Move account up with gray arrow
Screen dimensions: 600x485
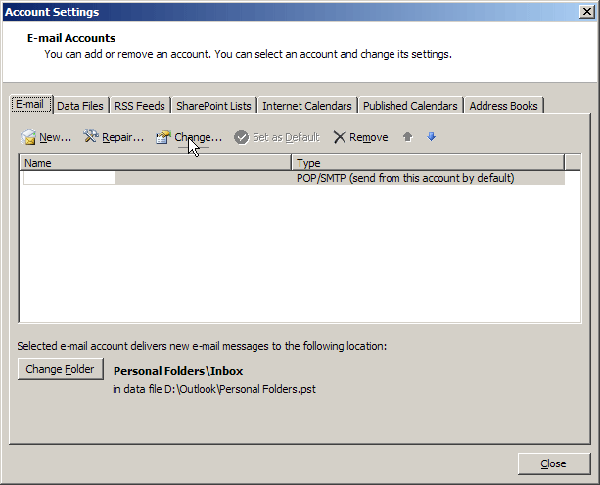click(408, 137)
